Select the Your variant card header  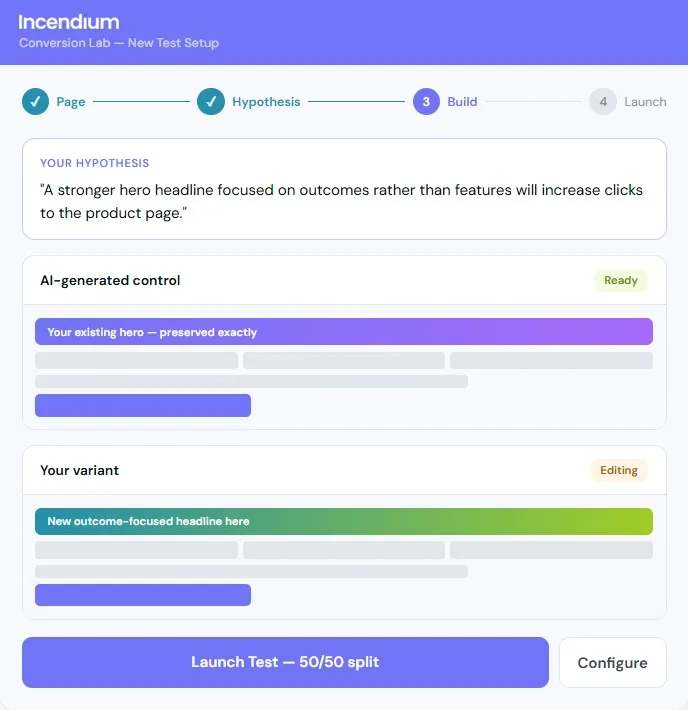(x=344, y=470)
